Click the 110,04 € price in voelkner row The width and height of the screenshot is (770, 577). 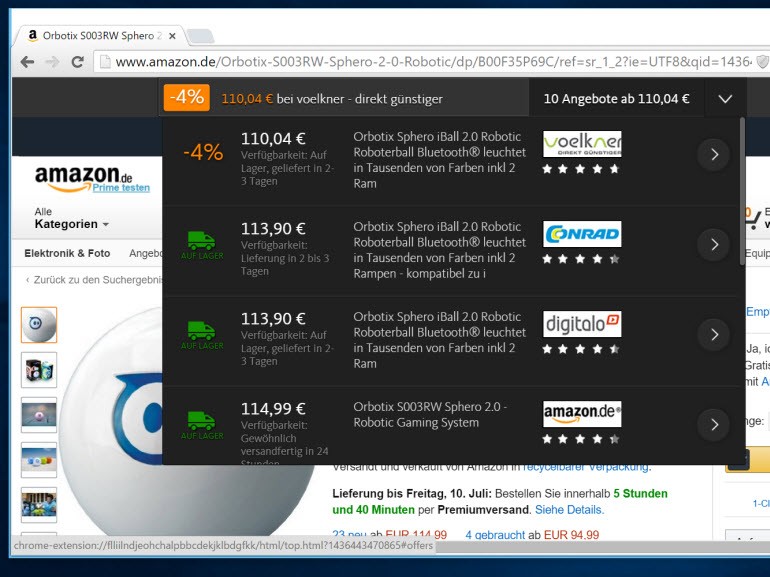click(273, 138)
